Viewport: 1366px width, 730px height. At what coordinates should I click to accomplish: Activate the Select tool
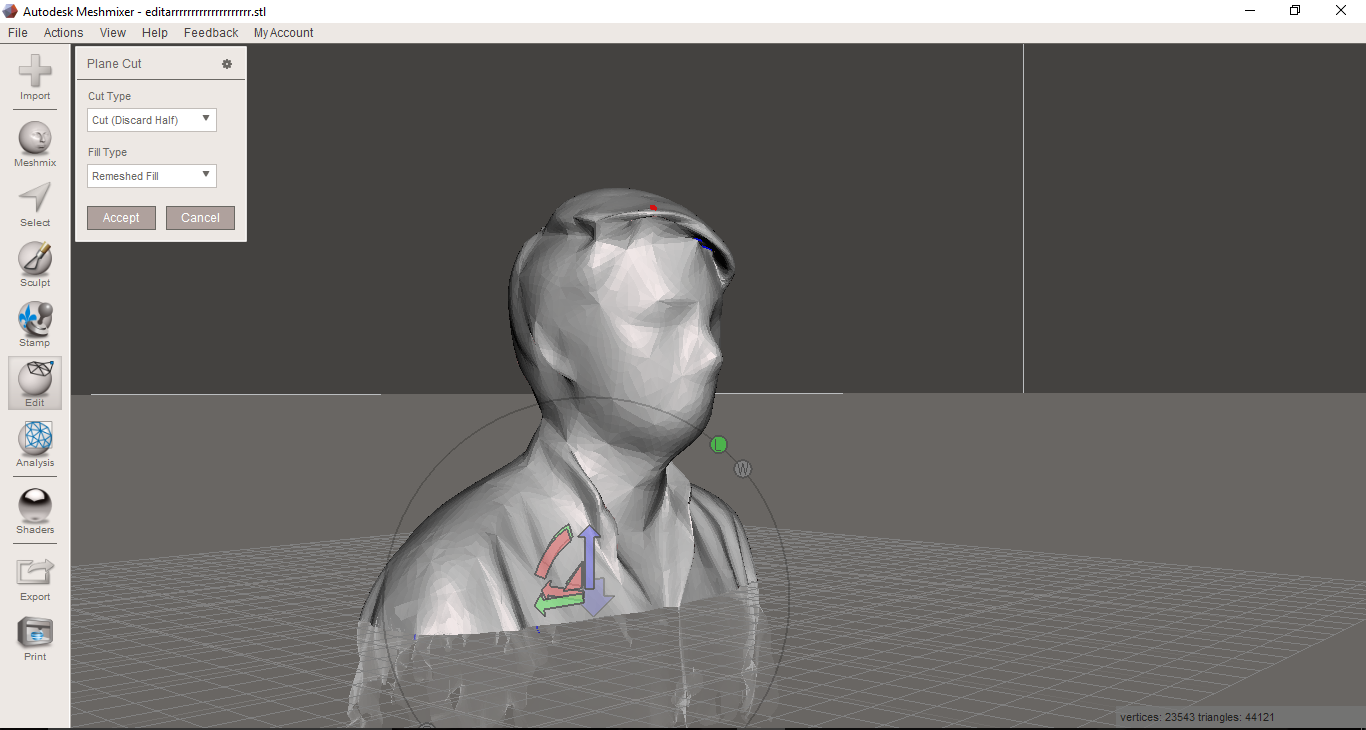click(x=35, y=204)
